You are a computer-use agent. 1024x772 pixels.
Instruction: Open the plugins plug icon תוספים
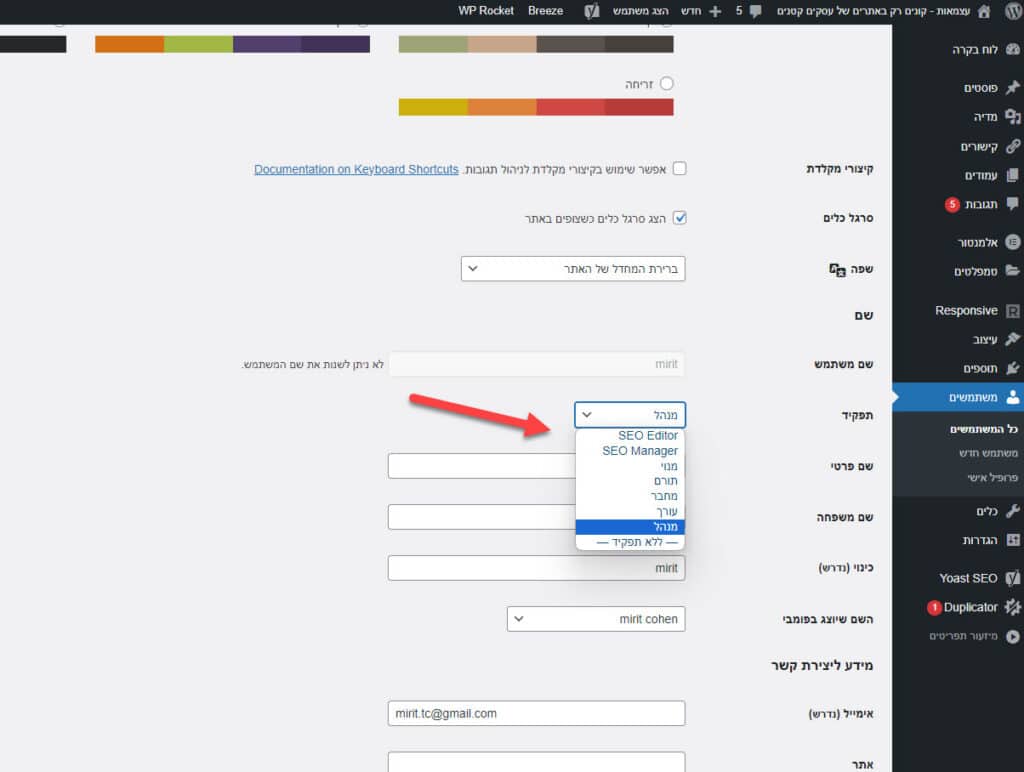1013,368
